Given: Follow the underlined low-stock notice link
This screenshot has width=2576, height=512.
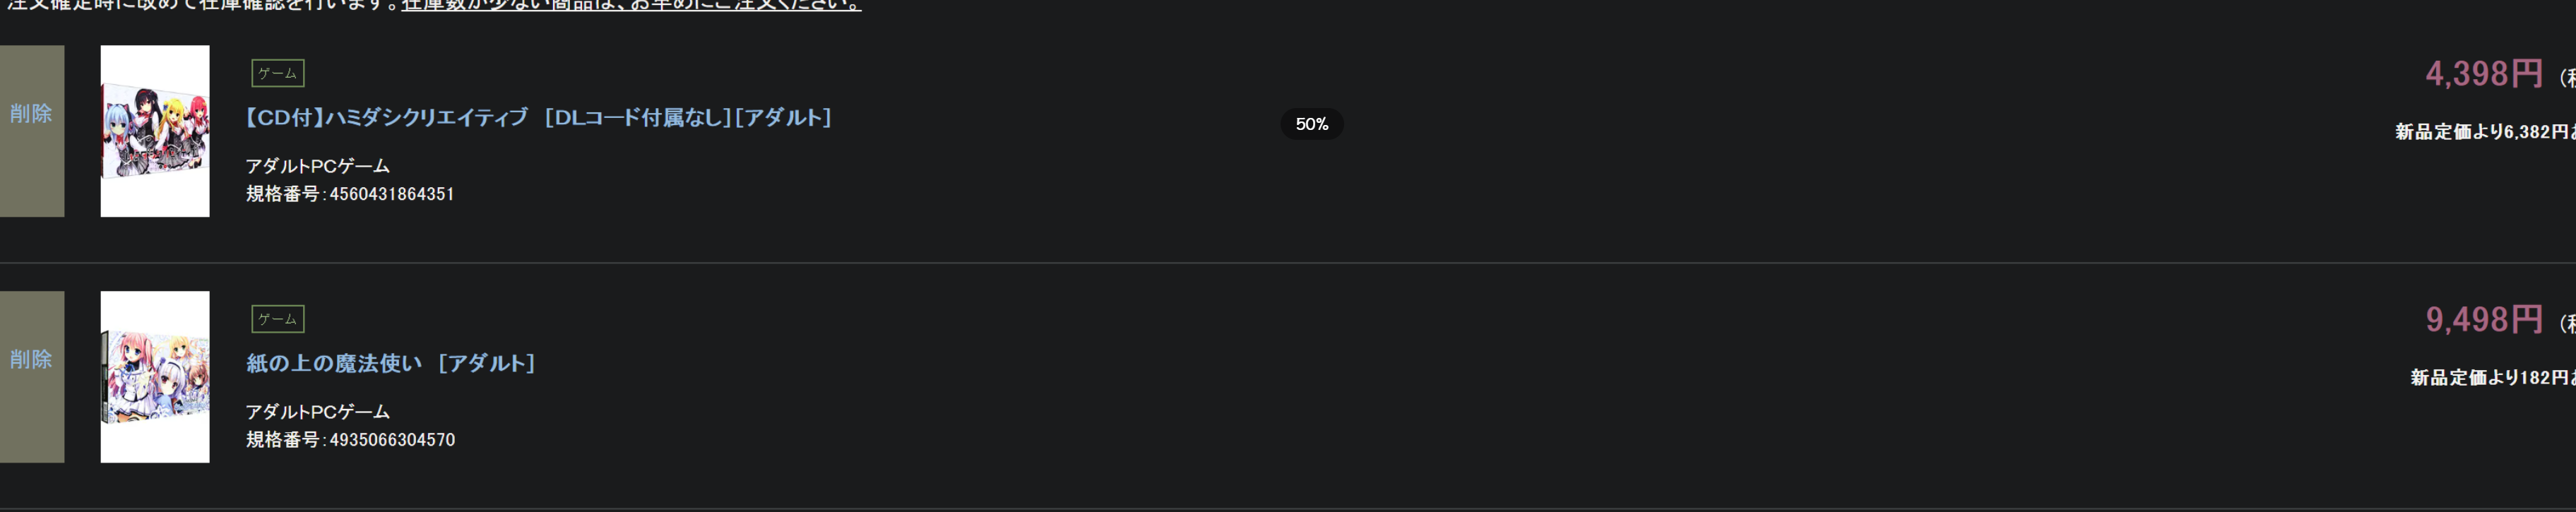Looking at the screenshot, I should 630,5.
